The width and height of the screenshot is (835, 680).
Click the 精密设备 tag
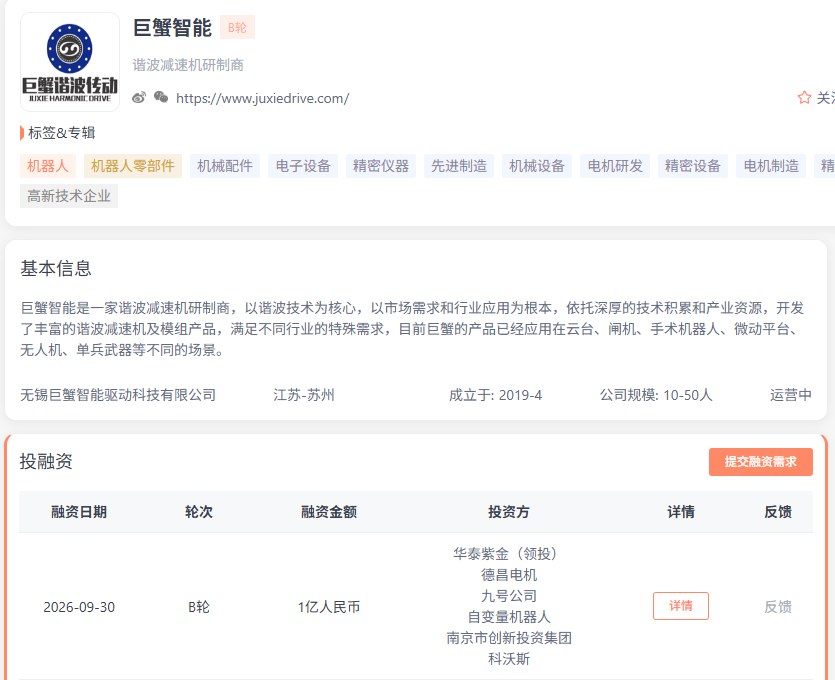693,166
